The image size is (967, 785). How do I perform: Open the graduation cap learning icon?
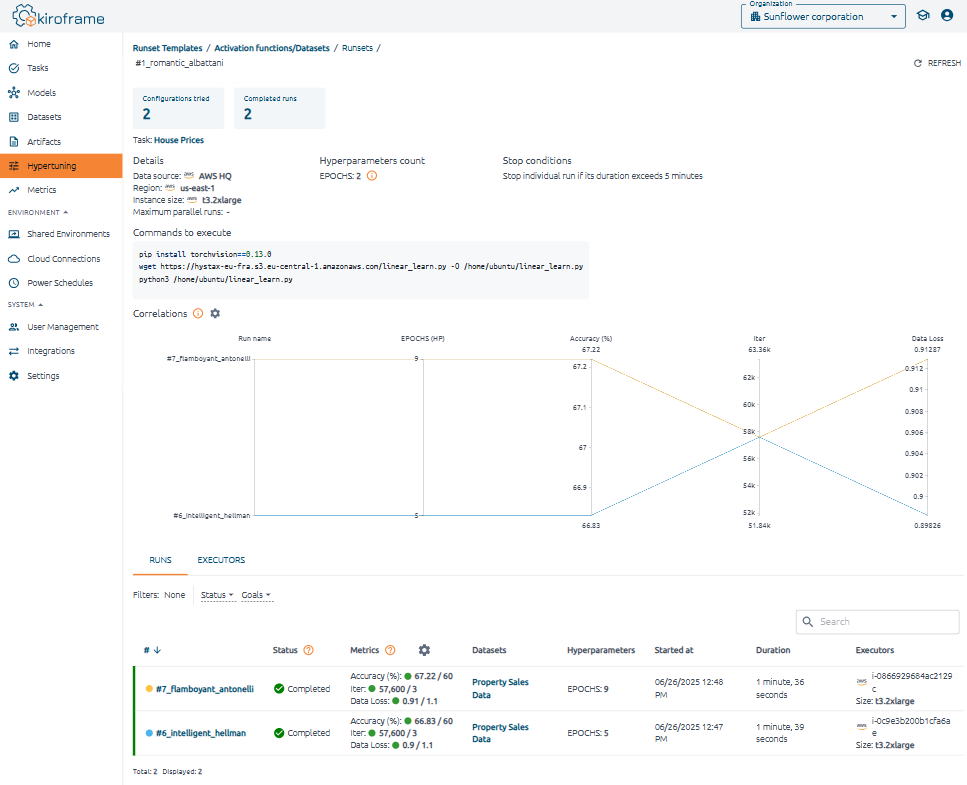923,16
